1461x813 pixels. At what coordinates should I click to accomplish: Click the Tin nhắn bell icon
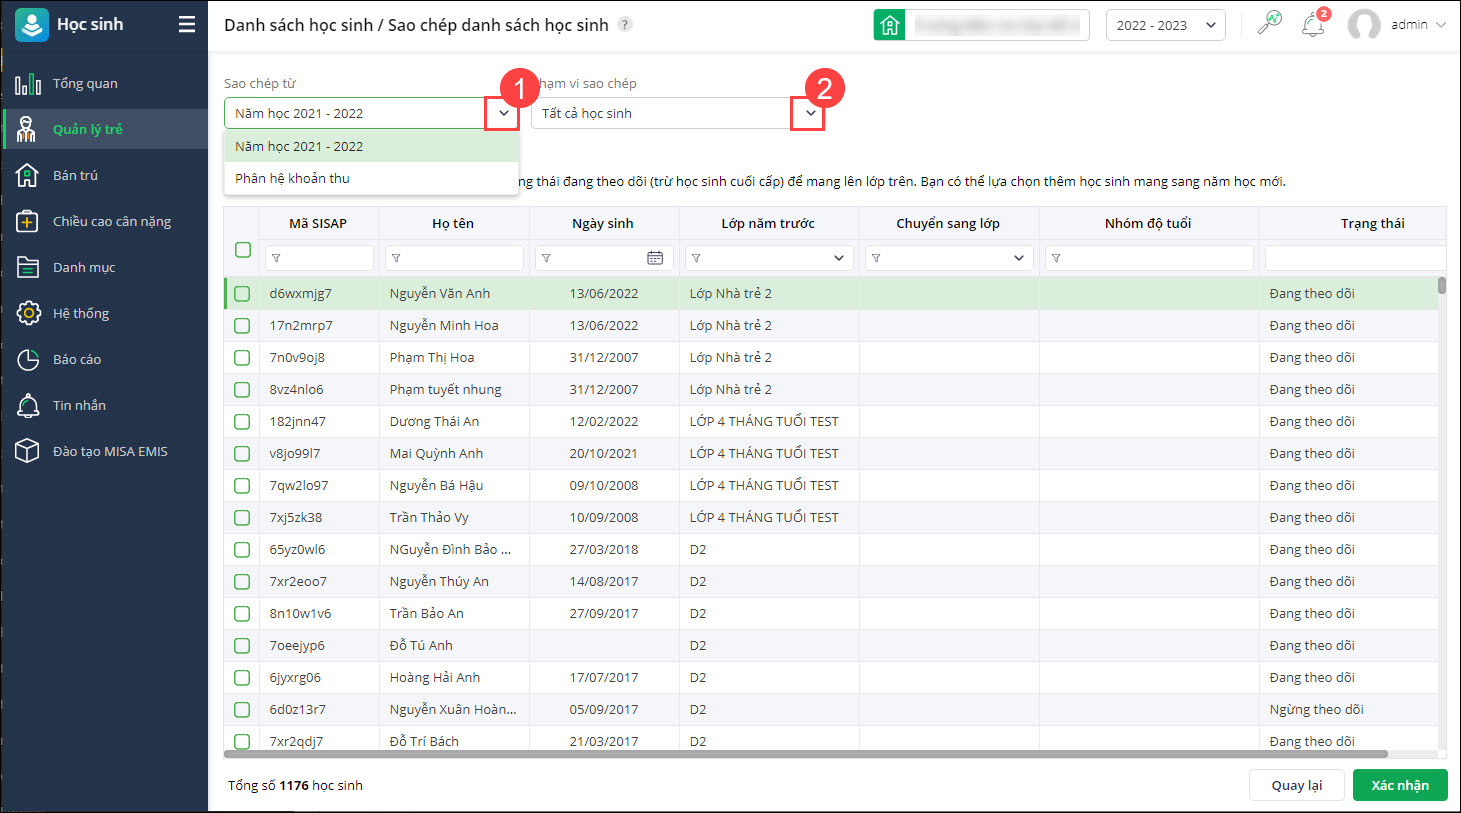coord(28,405)
